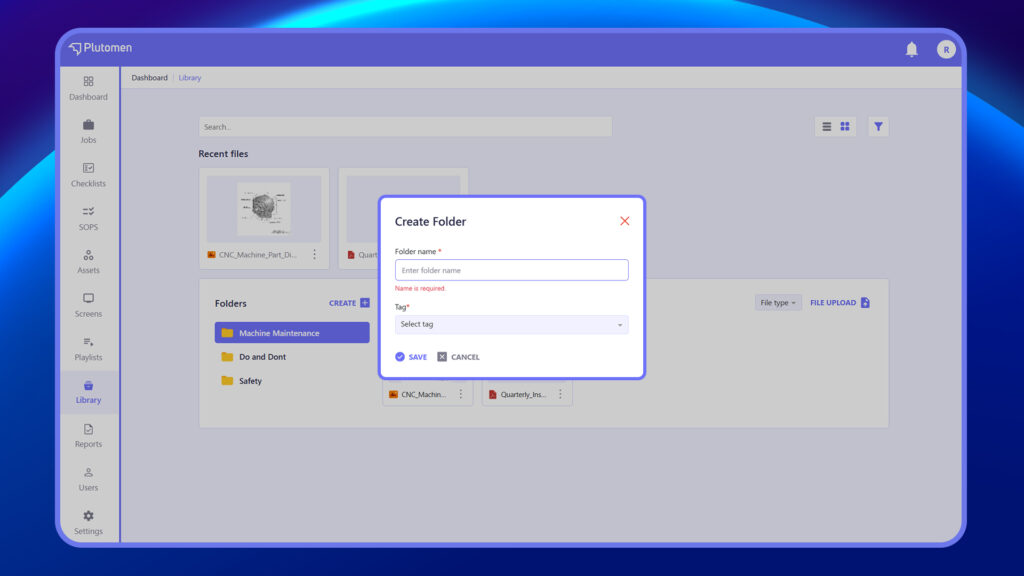Viewport: 1024px width, 576px height.
Task: Click the 'Name is required' error text
Action: point(420,289)
